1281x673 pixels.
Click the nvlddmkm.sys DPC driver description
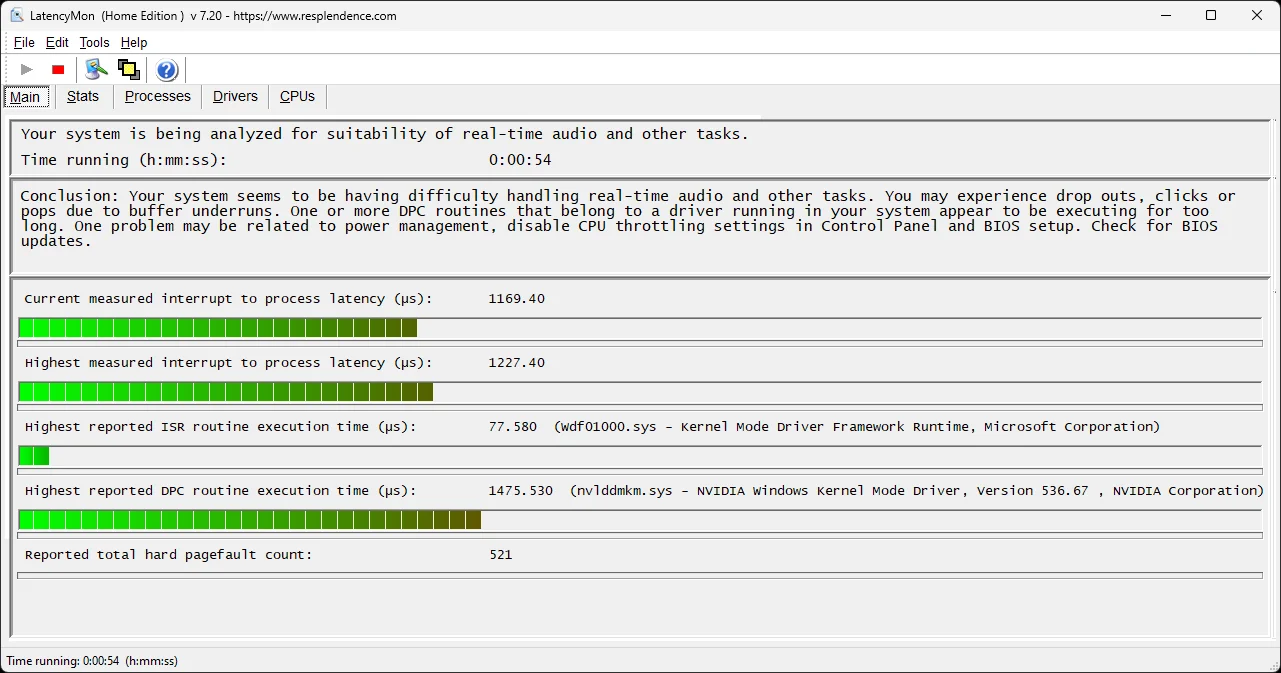click(x=917, y=491)
